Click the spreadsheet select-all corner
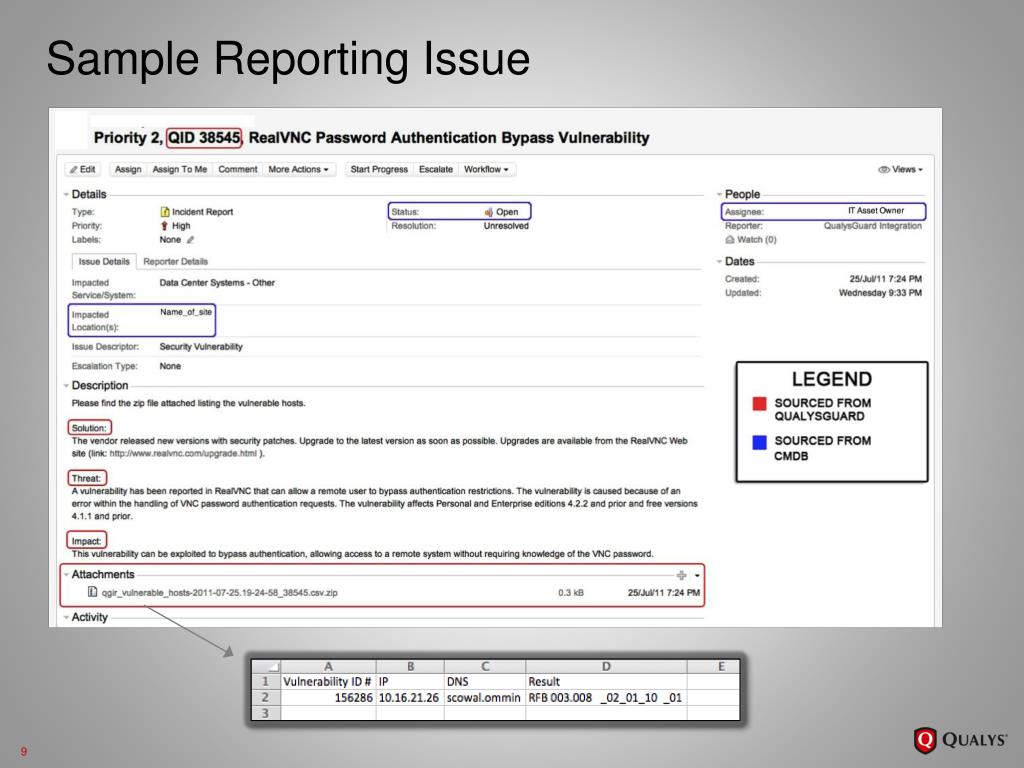This screenshot has height=768, width=1024. (x=266, y=666)
